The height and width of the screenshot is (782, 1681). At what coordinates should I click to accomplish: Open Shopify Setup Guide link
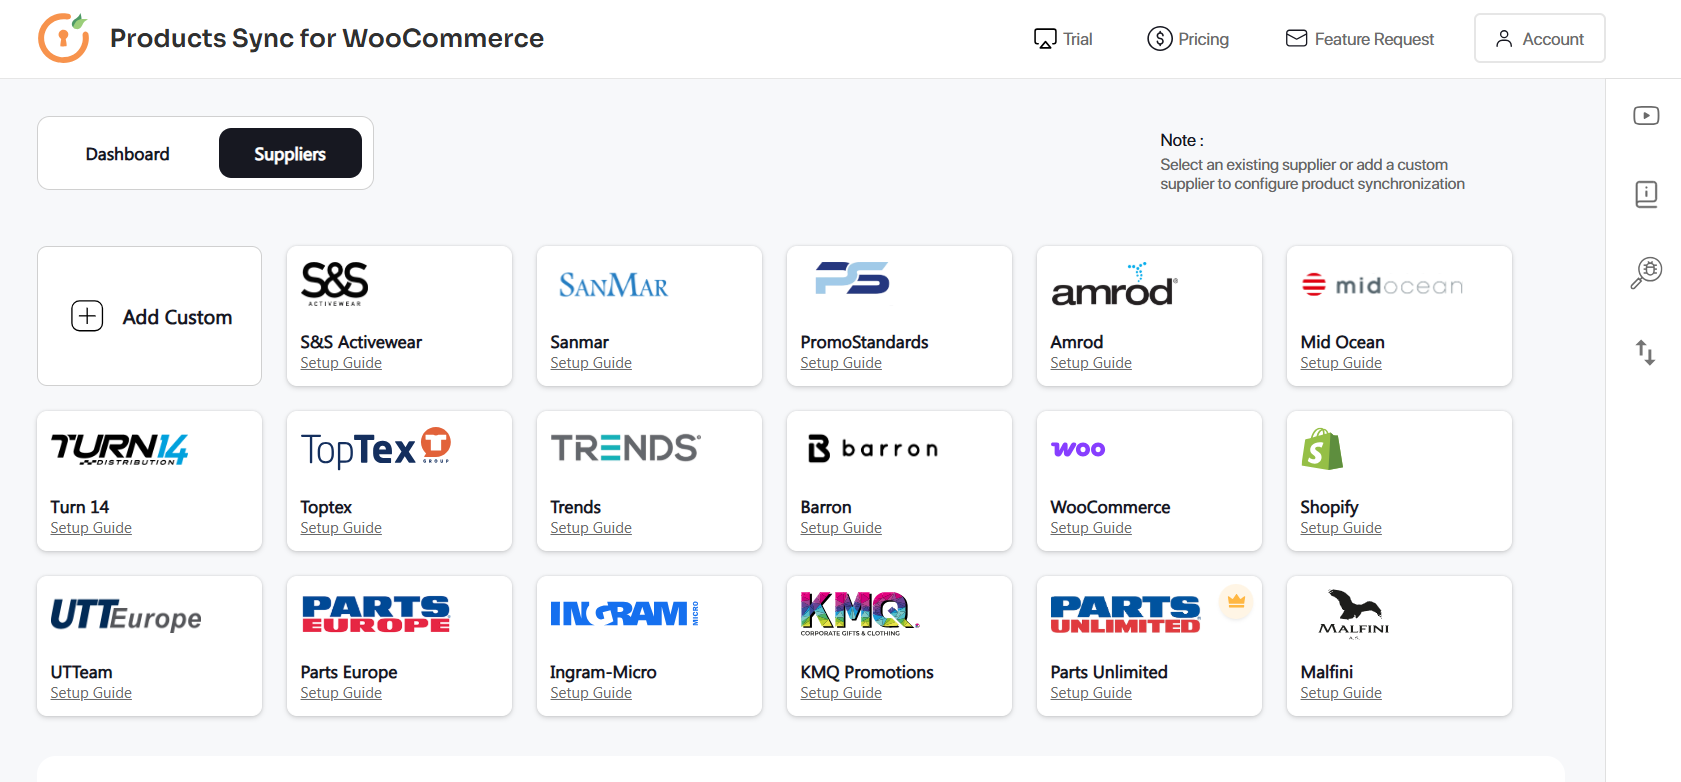click(1341, 528)
